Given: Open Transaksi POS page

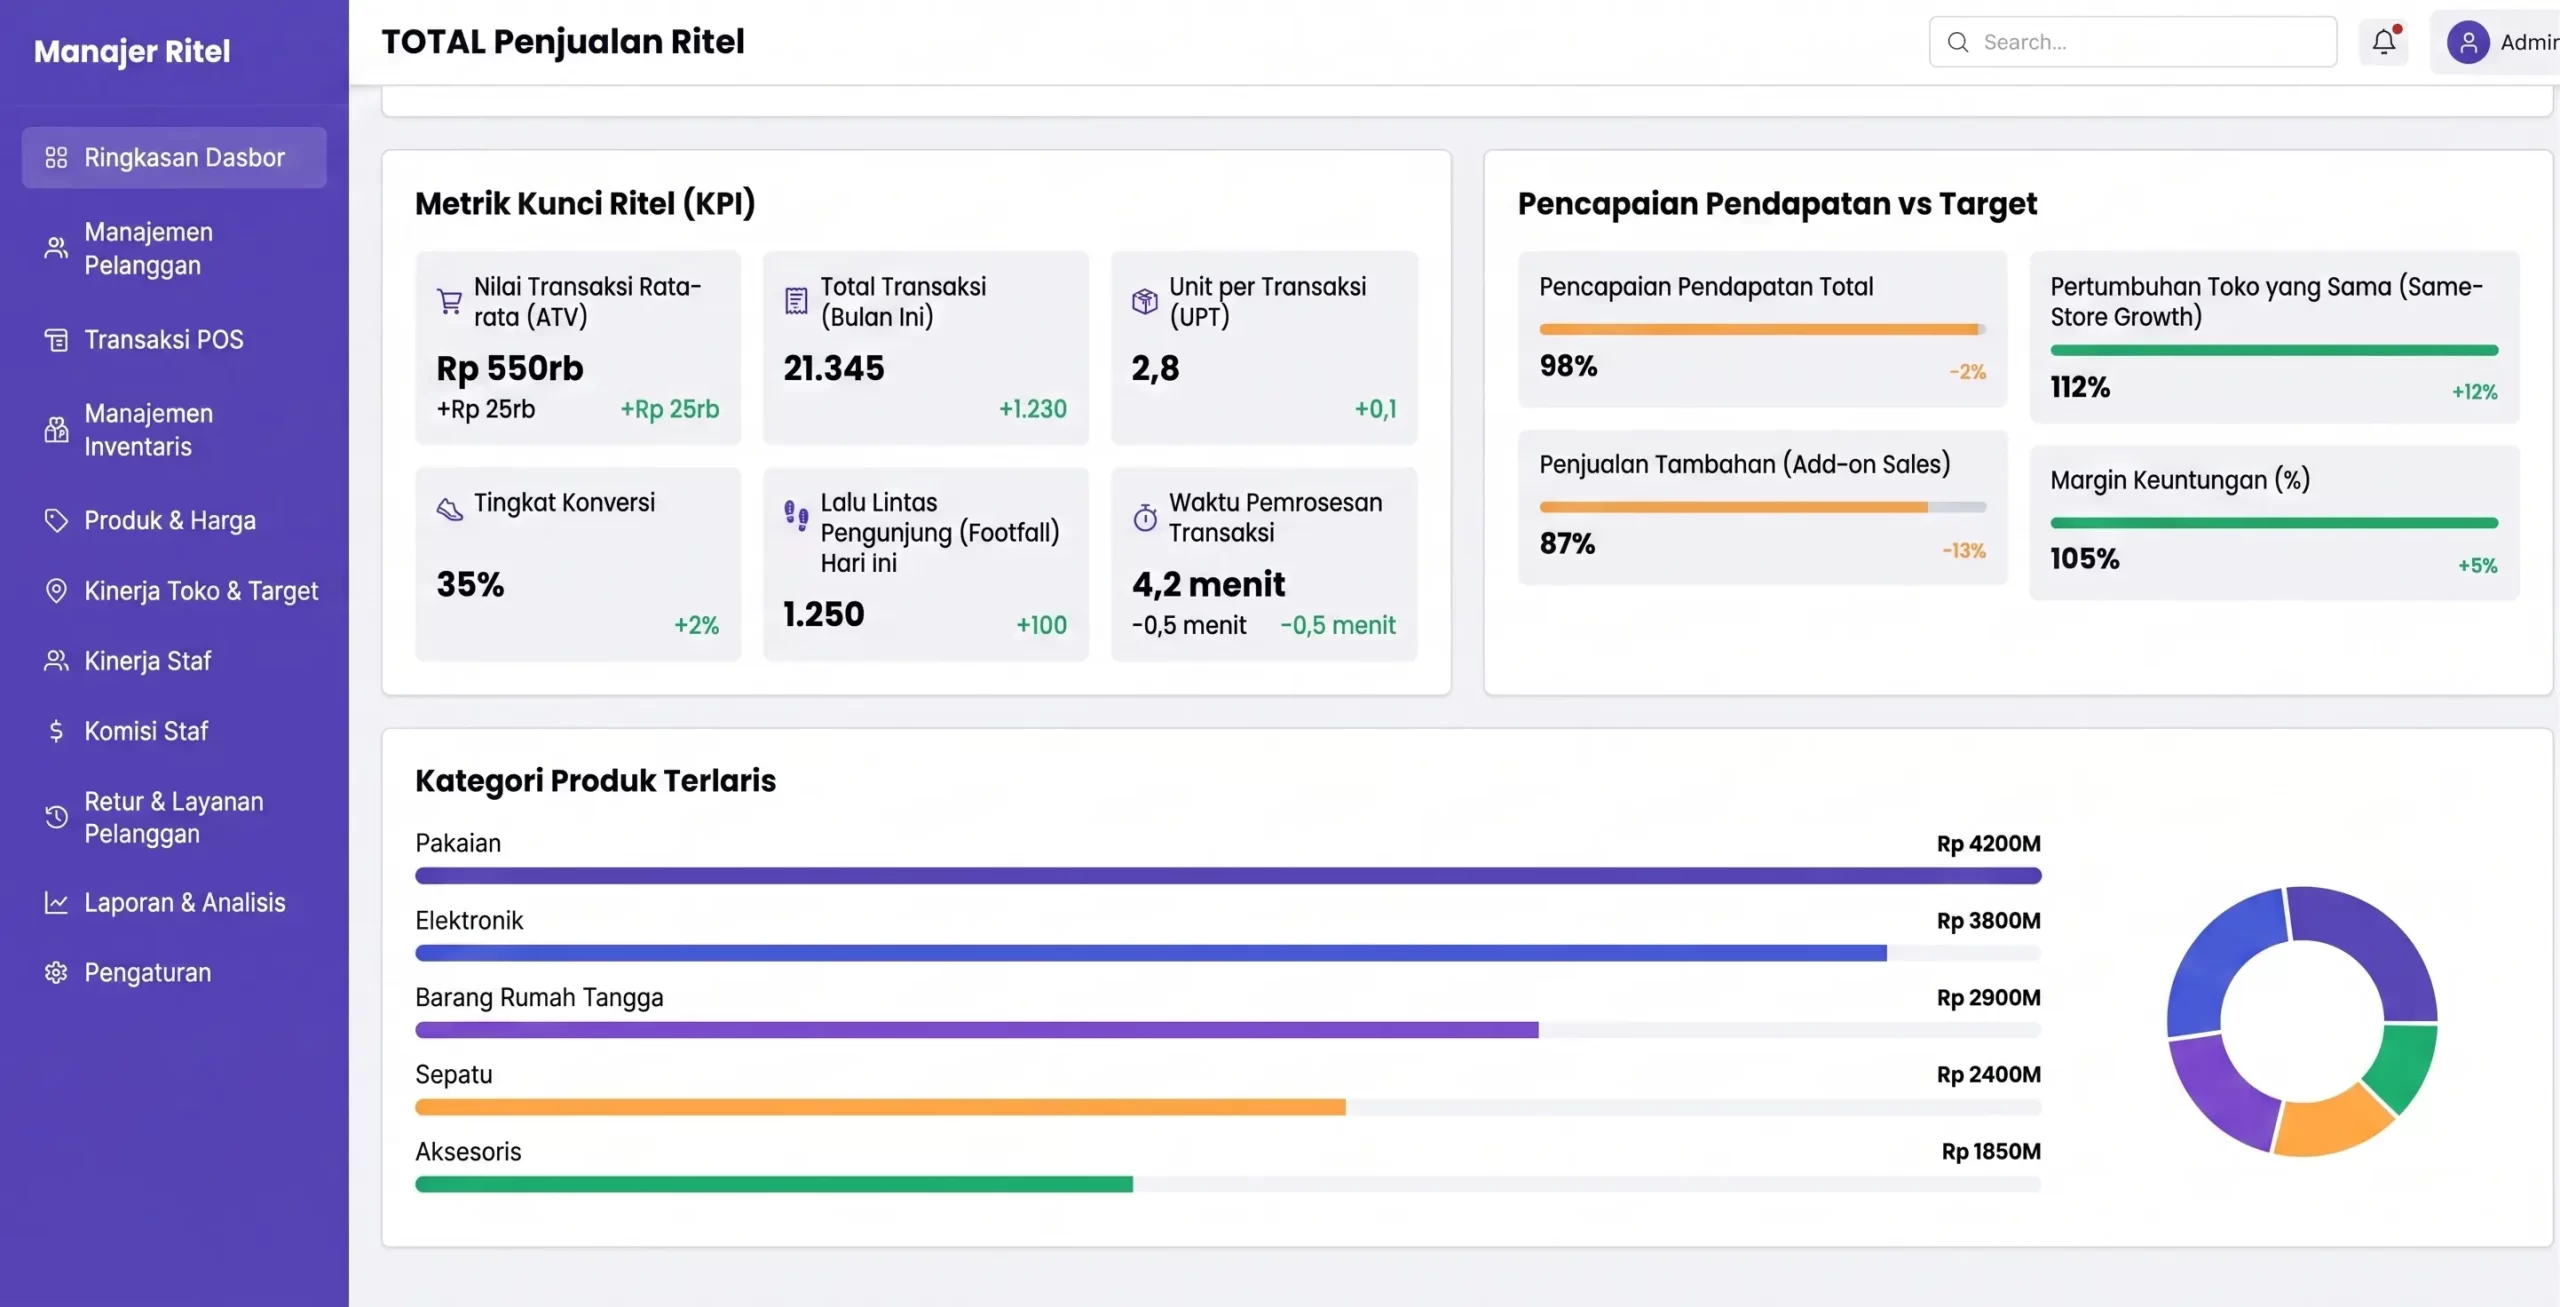Looking at the screenshot, I should pos(174,340).
